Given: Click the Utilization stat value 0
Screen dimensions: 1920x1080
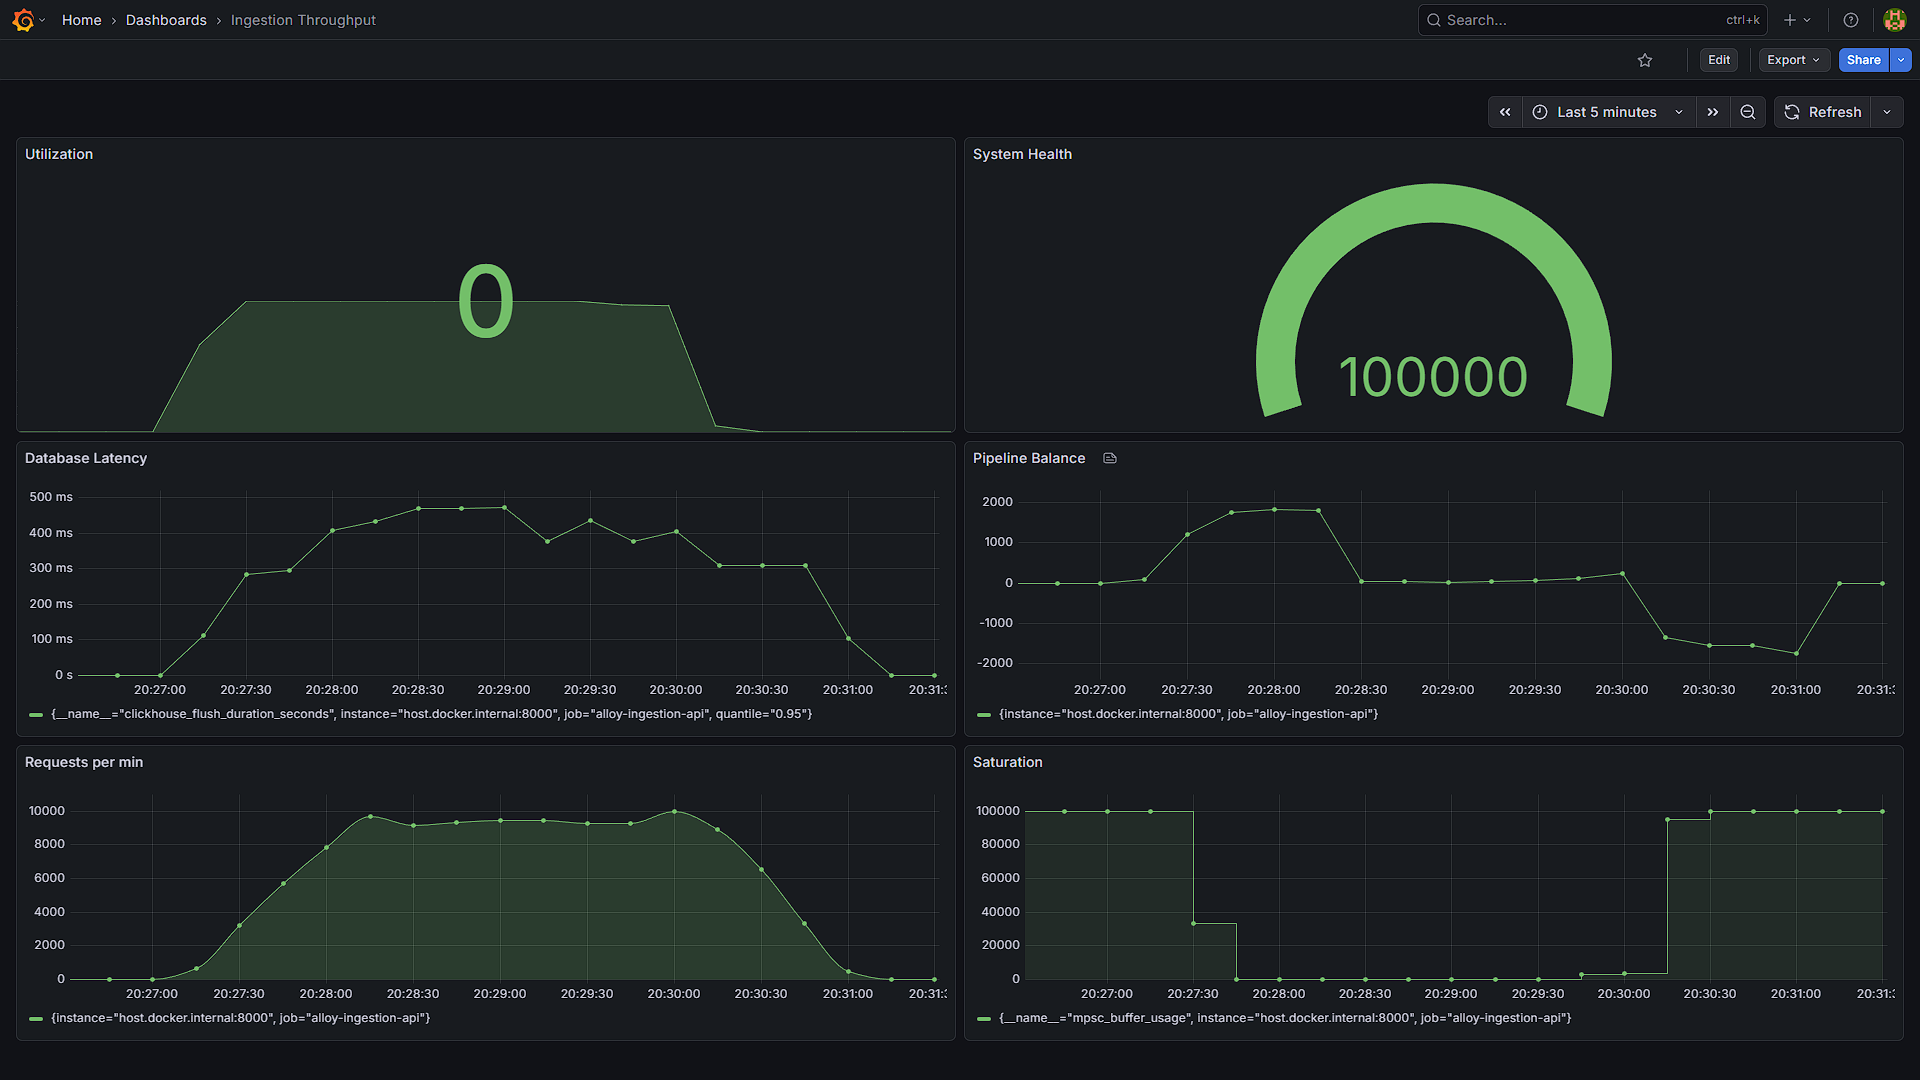Looking at the screenshot, I should click(x=486, y=301).
